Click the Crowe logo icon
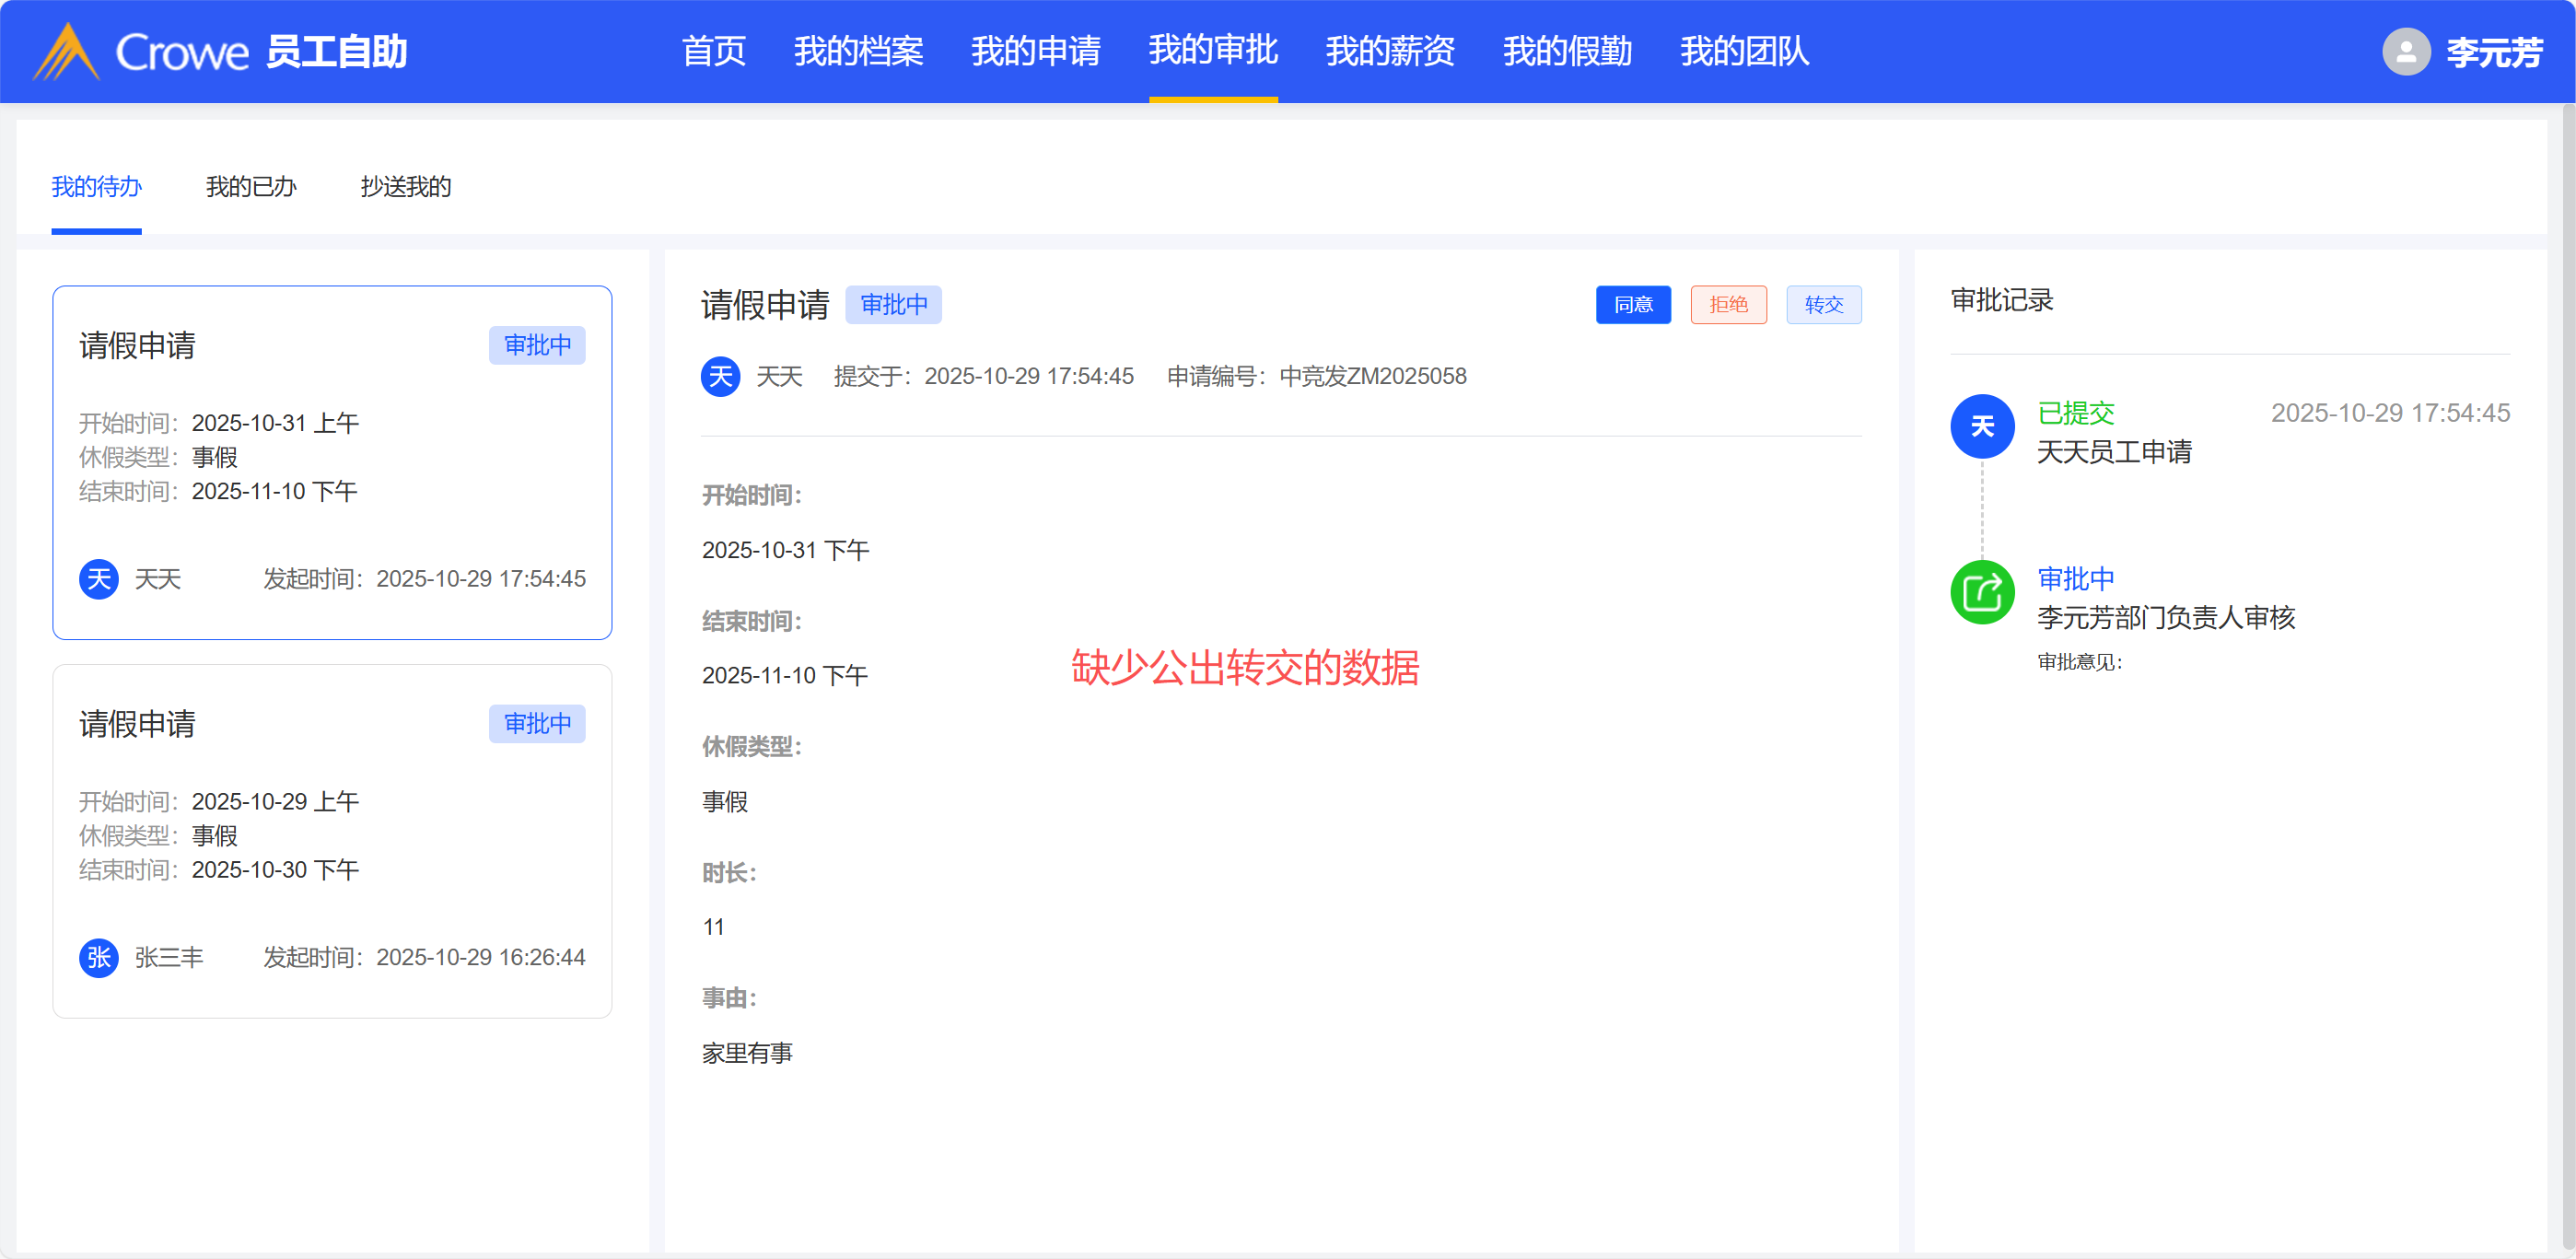The height and width of the screenshot is (1259, 2576). pos(66,52)
